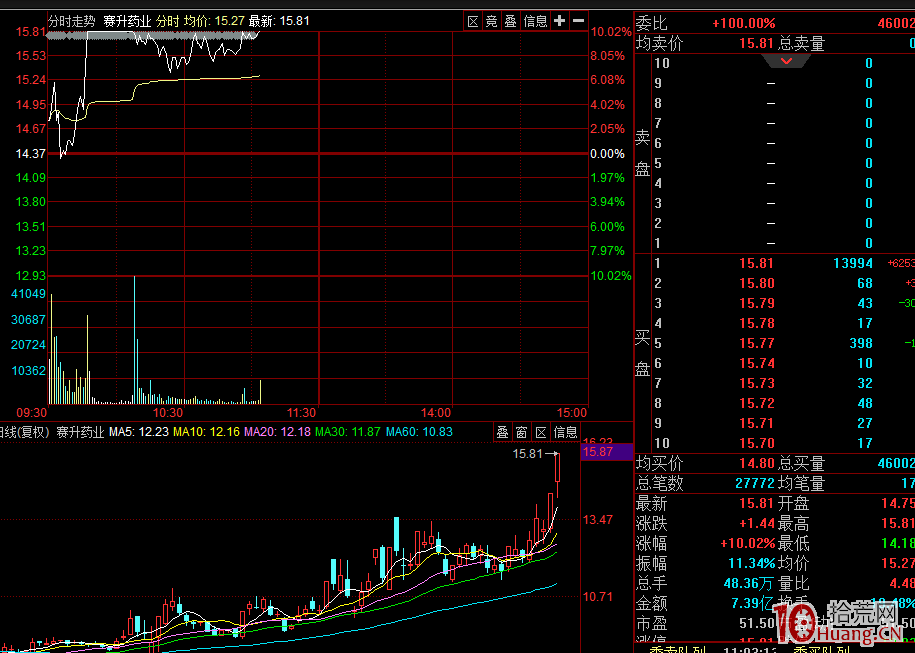
Task: Click the 区 icon in intraday chart header
Action: (x=473, y=21)
